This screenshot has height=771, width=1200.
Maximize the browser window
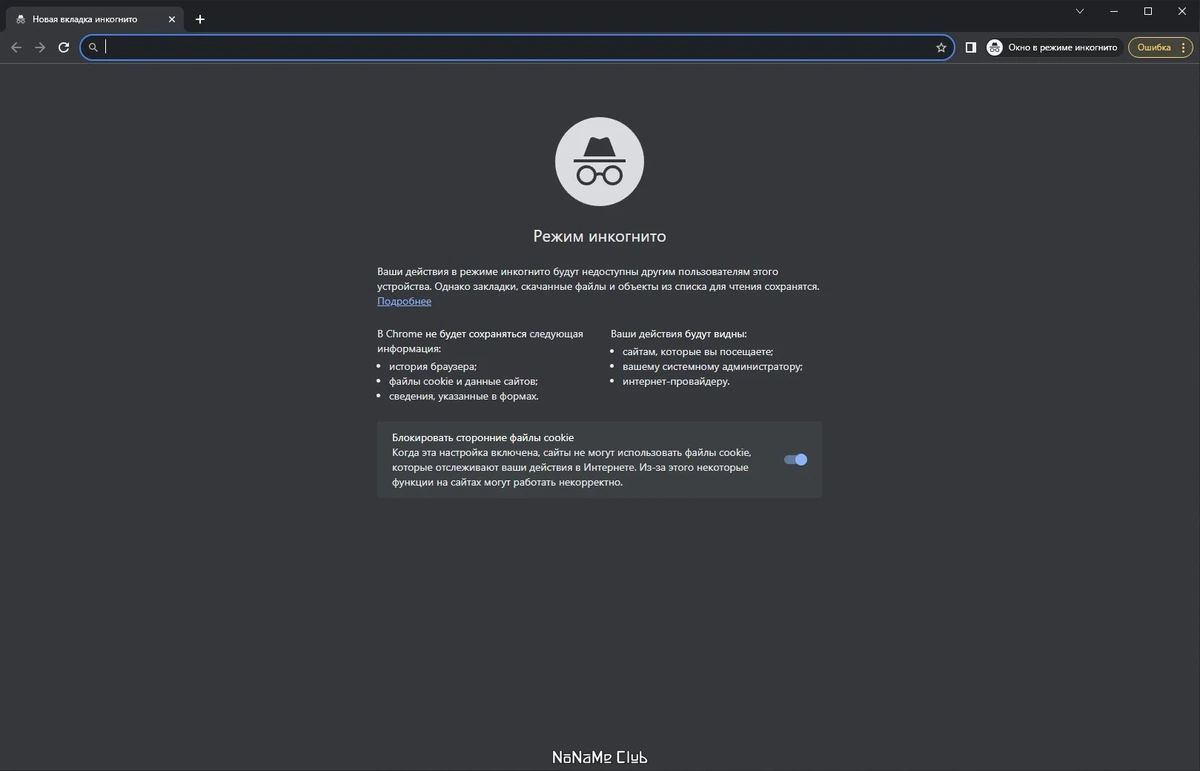point(1148,11)
